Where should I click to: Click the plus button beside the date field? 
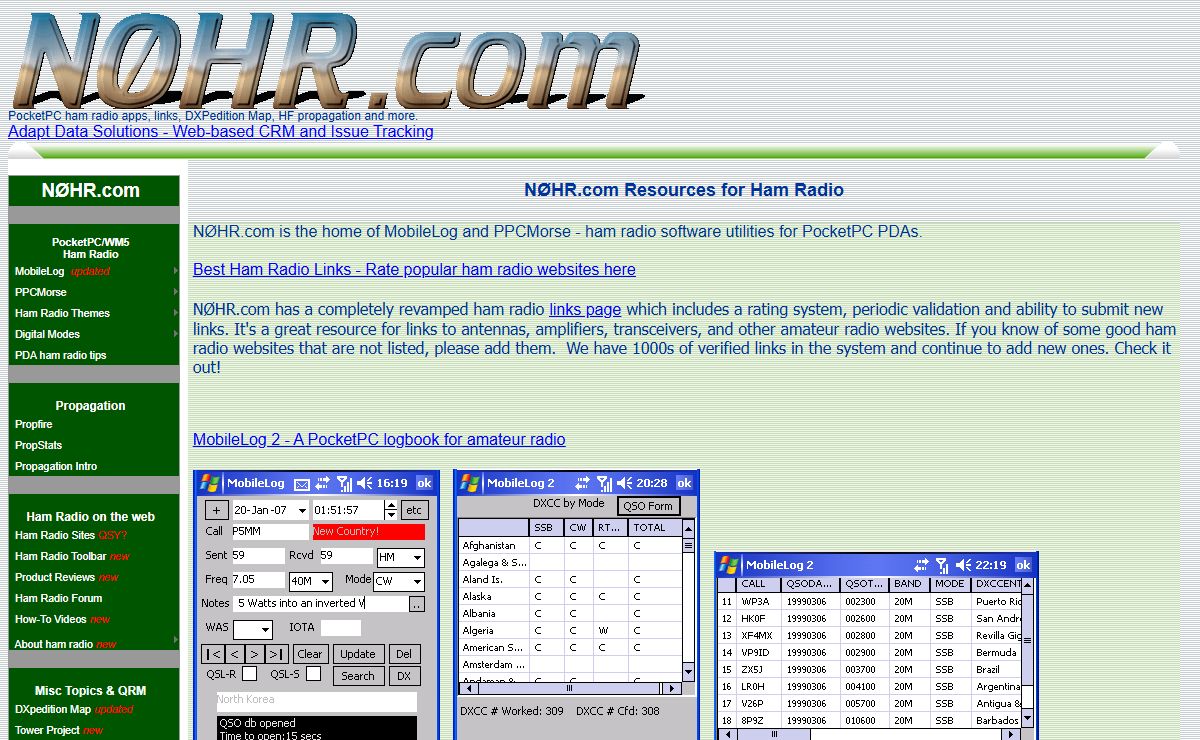(x=217, y=510)
